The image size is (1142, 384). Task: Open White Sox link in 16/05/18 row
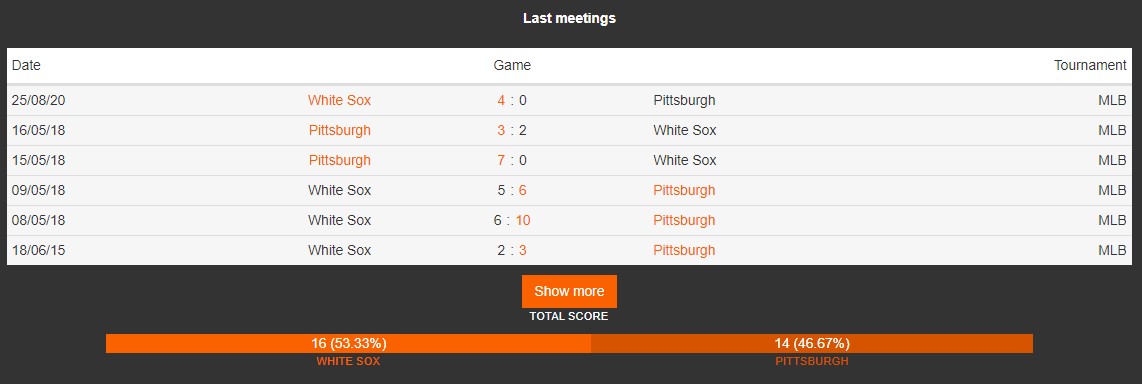pos(685,130)
